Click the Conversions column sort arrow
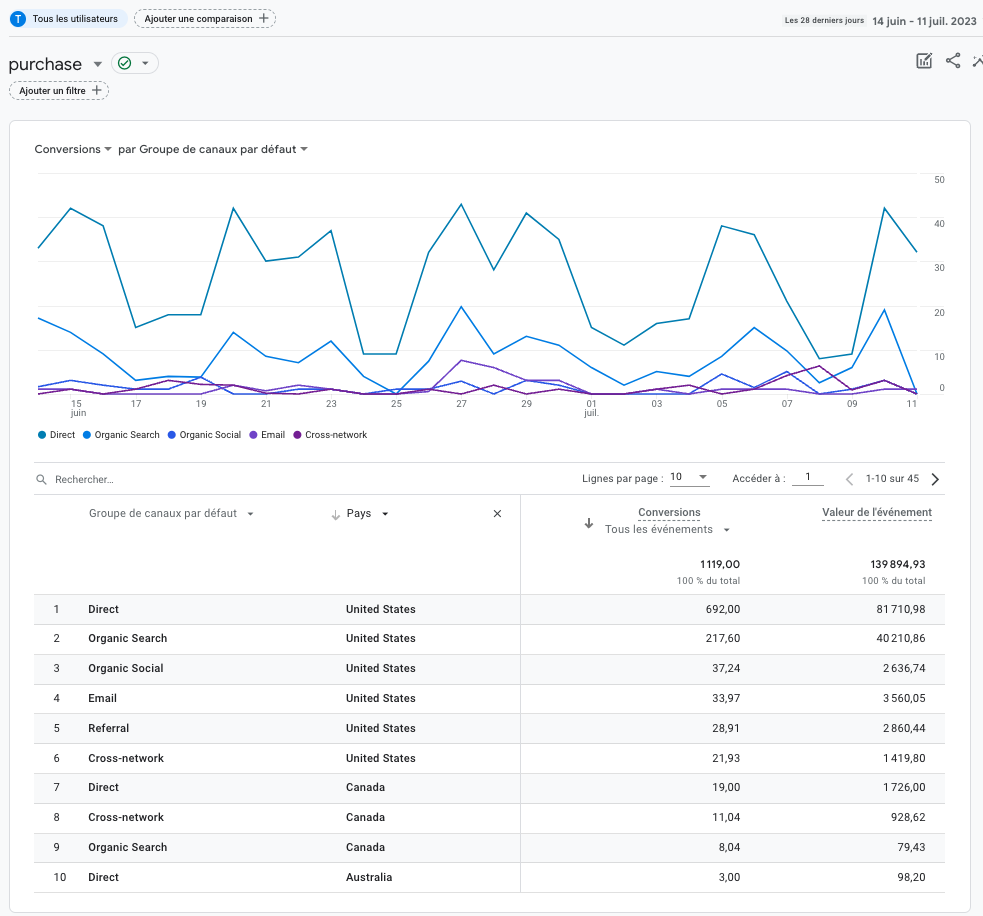The image size is (983, 916). pos(589,523)
